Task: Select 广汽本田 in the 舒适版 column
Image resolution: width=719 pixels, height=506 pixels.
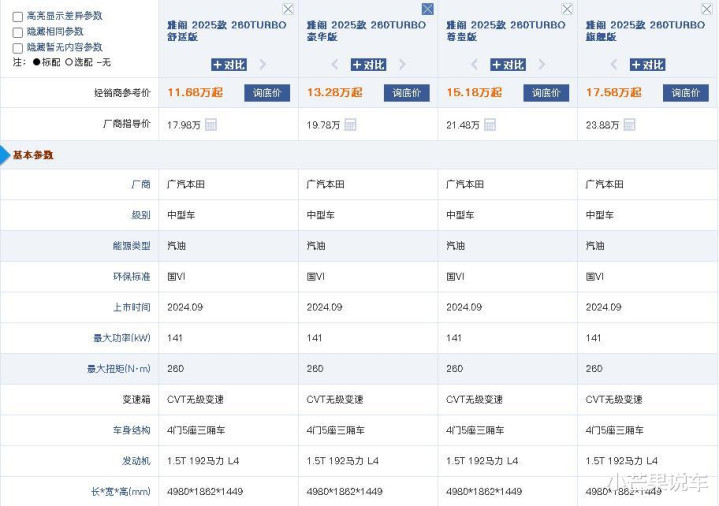Action: click(186, 184)
